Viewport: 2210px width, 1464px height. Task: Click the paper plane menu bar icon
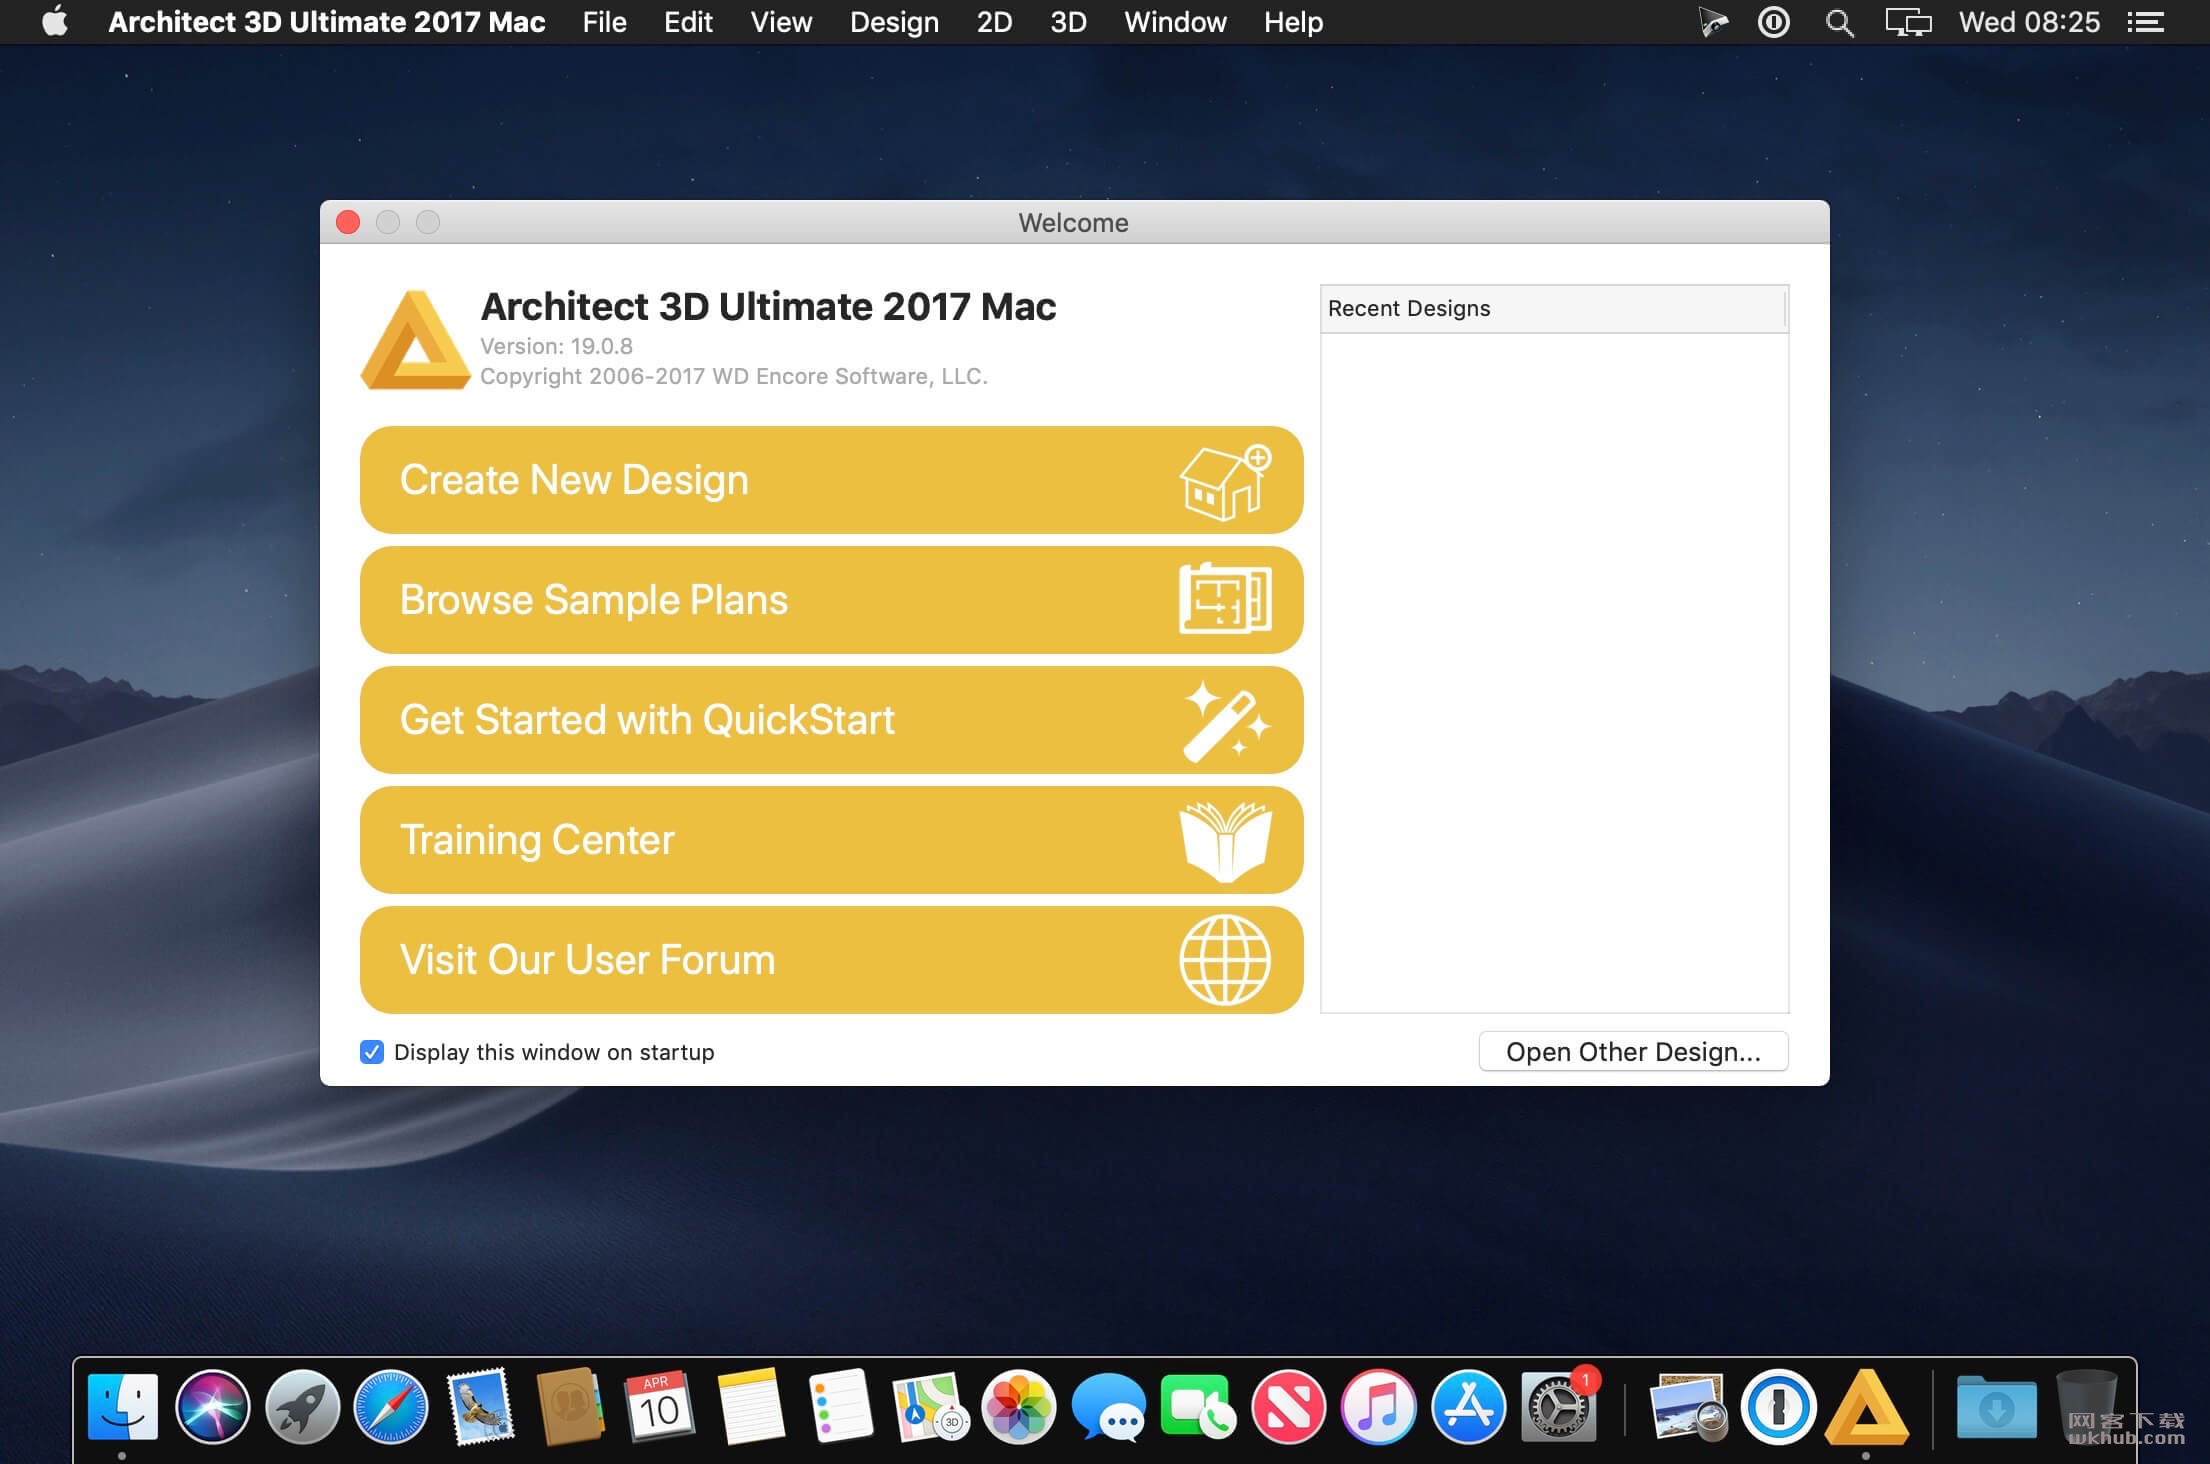click(x=1713, y=22)
